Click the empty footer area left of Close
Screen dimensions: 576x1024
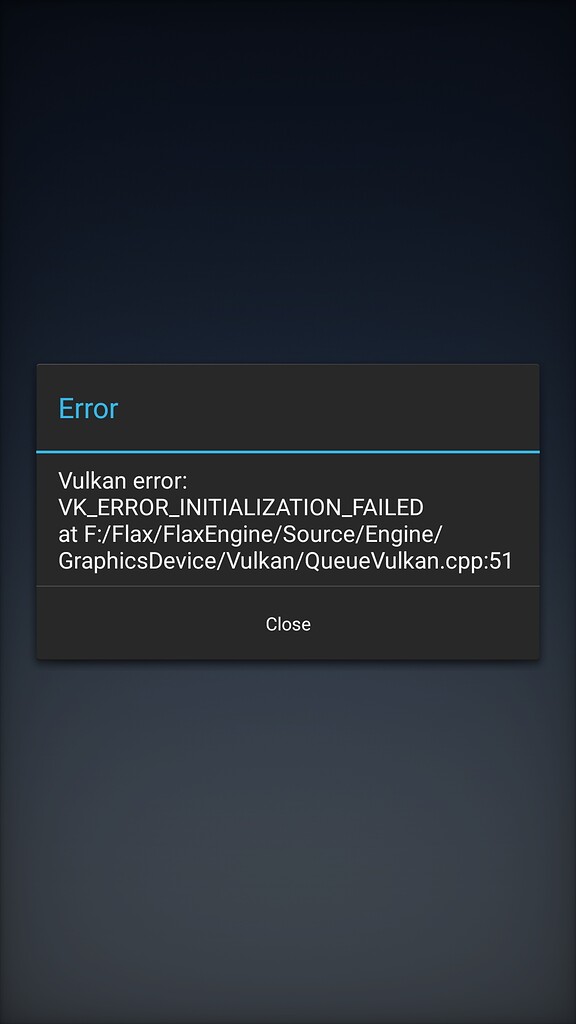[x=150, y=624]
